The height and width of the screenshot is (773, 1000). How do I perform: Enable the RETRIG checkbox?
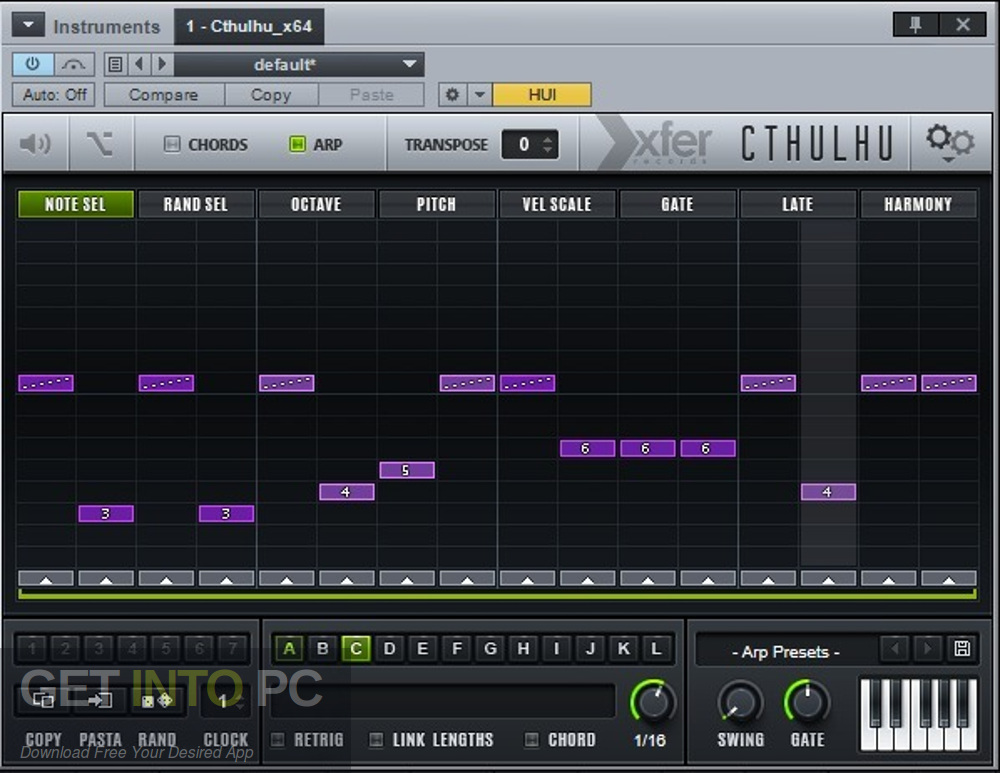278,740
